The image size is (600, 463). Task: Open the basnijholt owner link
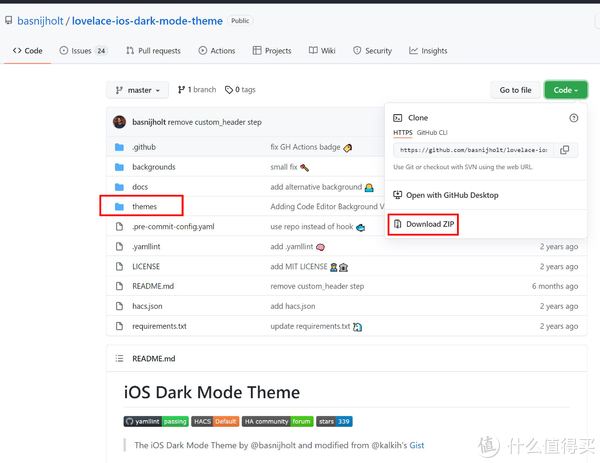40,21
